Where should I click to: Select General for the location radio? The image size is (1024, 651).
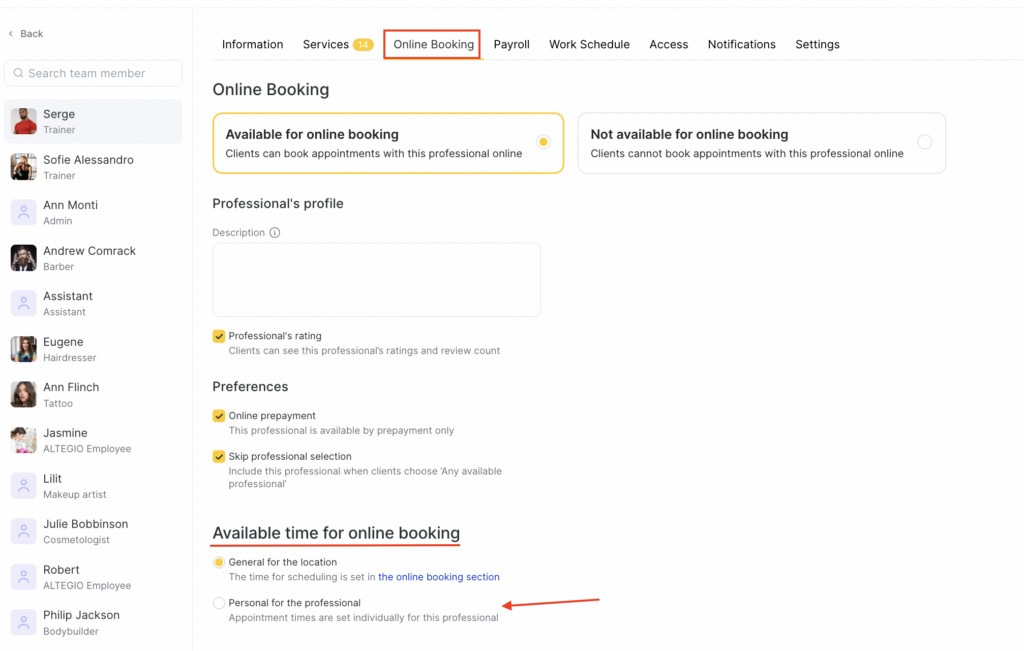219,563
